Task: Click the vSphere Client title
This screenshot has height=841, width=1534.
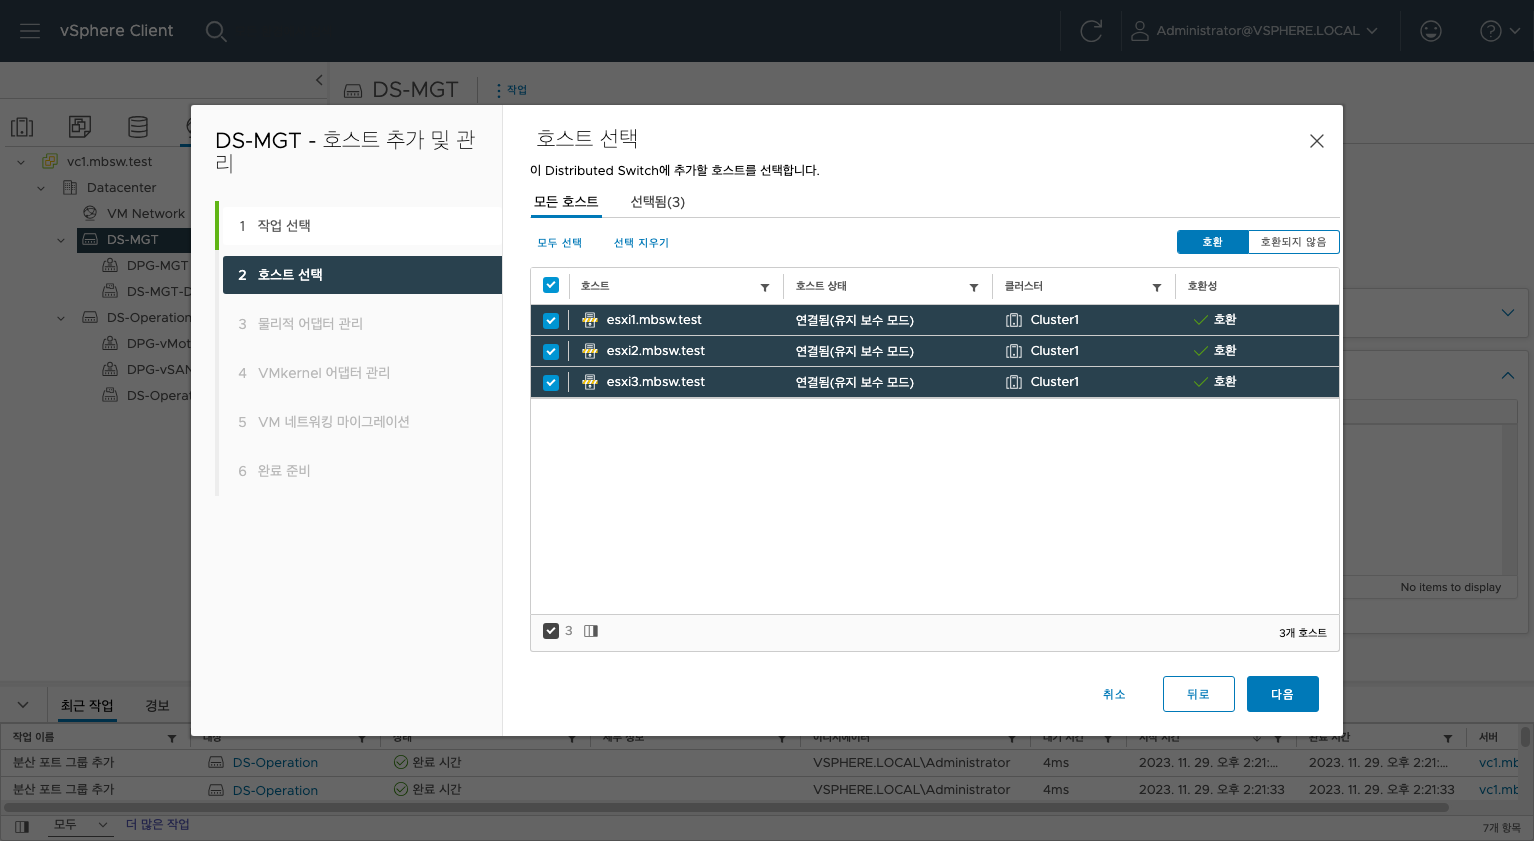Action: pos(116,31)
